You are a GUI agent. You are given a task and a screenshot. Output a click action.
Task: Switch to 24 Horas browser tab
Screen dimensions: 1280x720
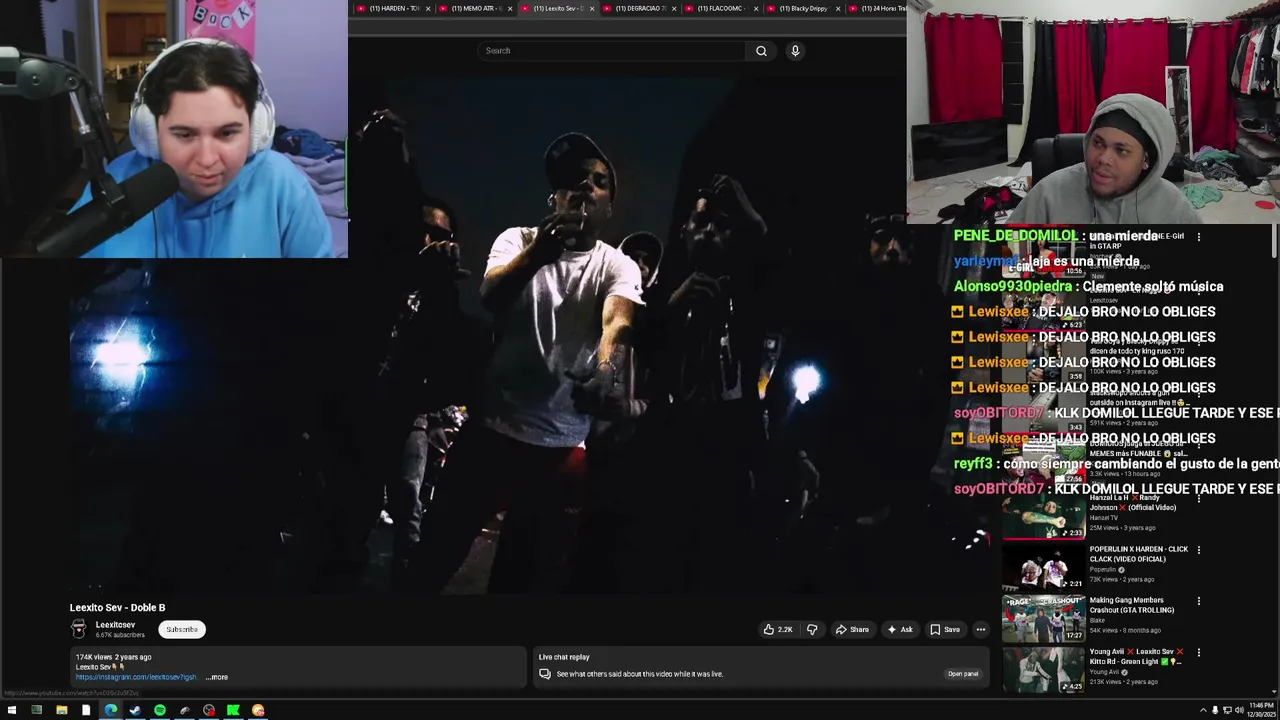pos(878,9)
